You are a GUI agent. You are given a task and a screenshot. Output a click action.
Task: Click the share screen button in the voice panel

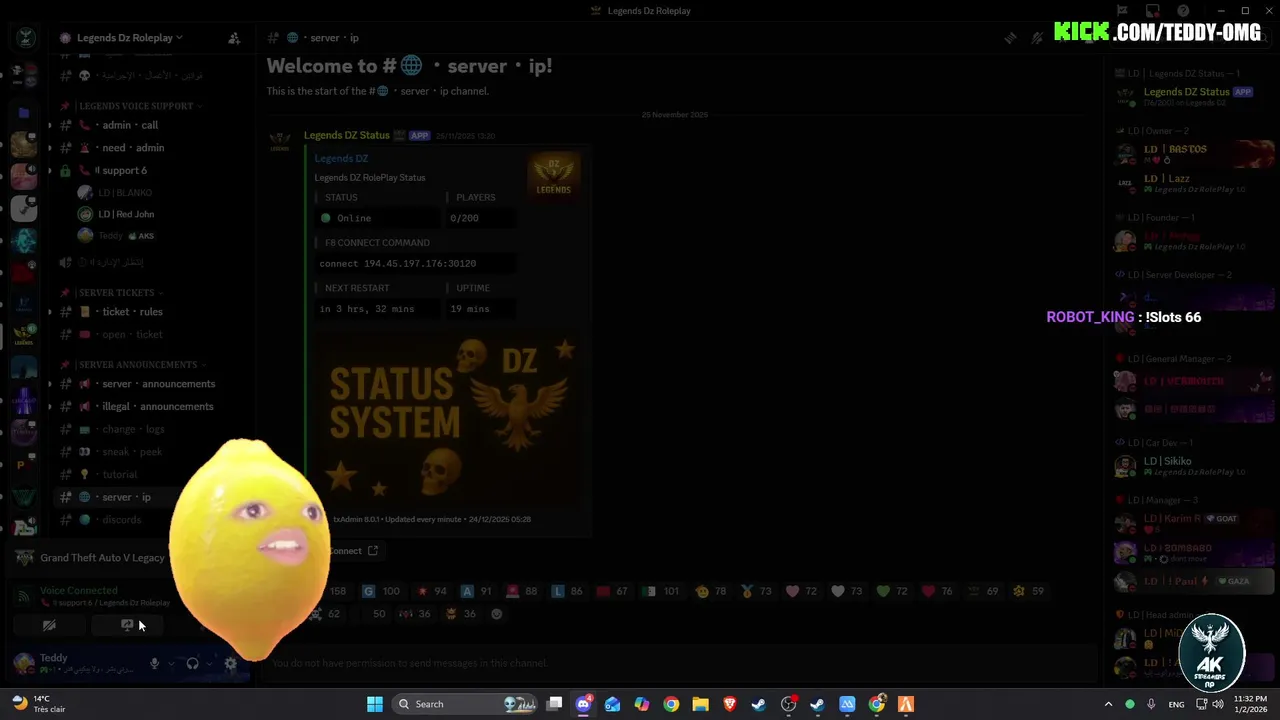point(127,625)
